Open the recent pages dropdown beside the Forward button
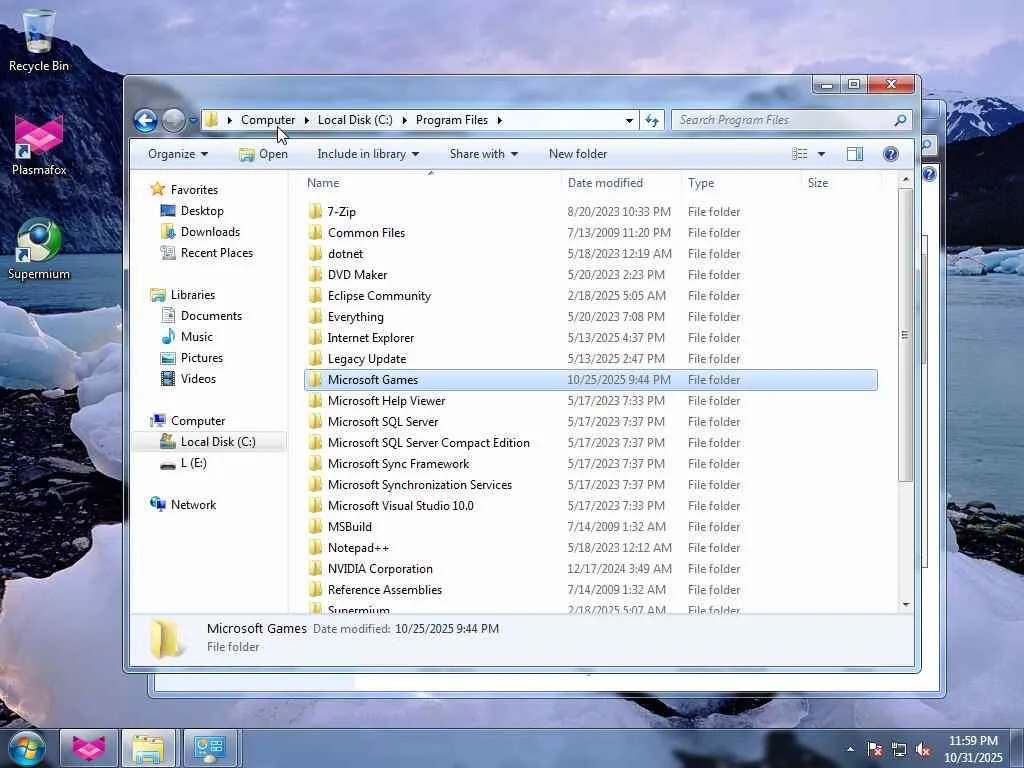Screen dimensions: 1024x768 pyautogui.click(x=193, y=120)
